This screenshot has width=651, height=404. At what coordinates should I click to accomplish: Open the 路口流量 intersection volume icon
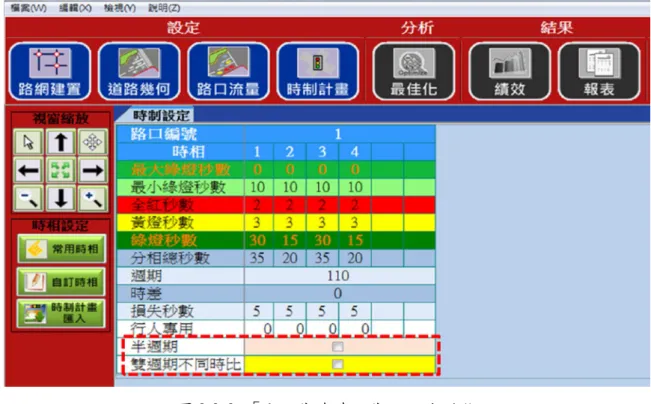228,71
